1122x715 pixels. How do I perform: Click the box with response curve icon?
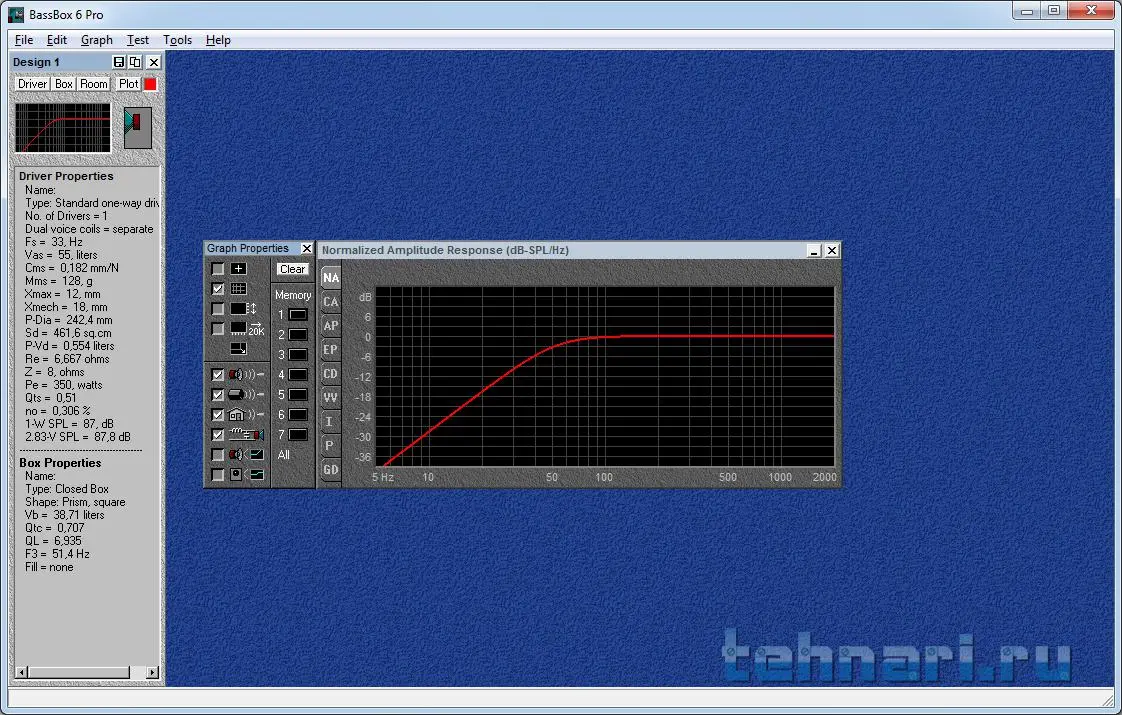246,475
